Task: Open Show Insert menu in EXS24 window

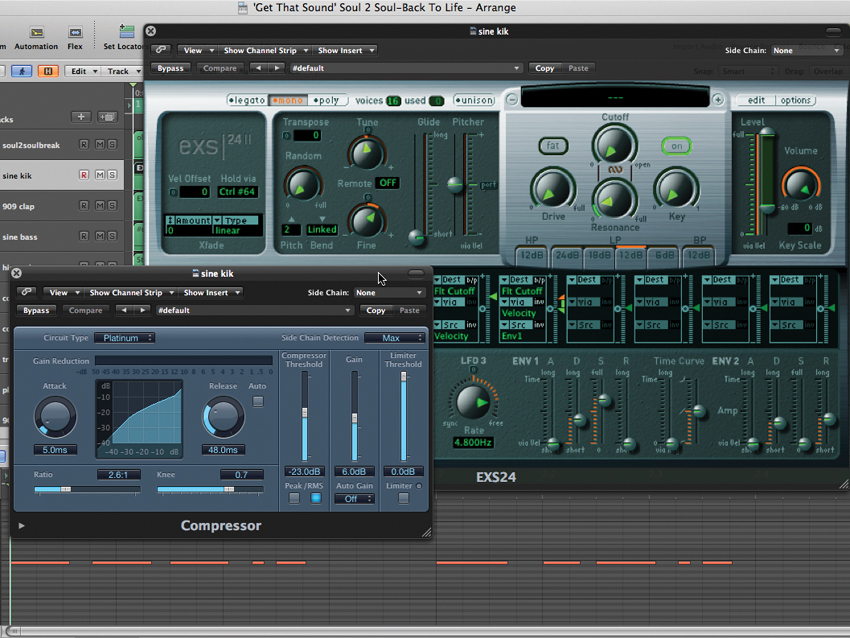Action: click(x=346, y=50)
